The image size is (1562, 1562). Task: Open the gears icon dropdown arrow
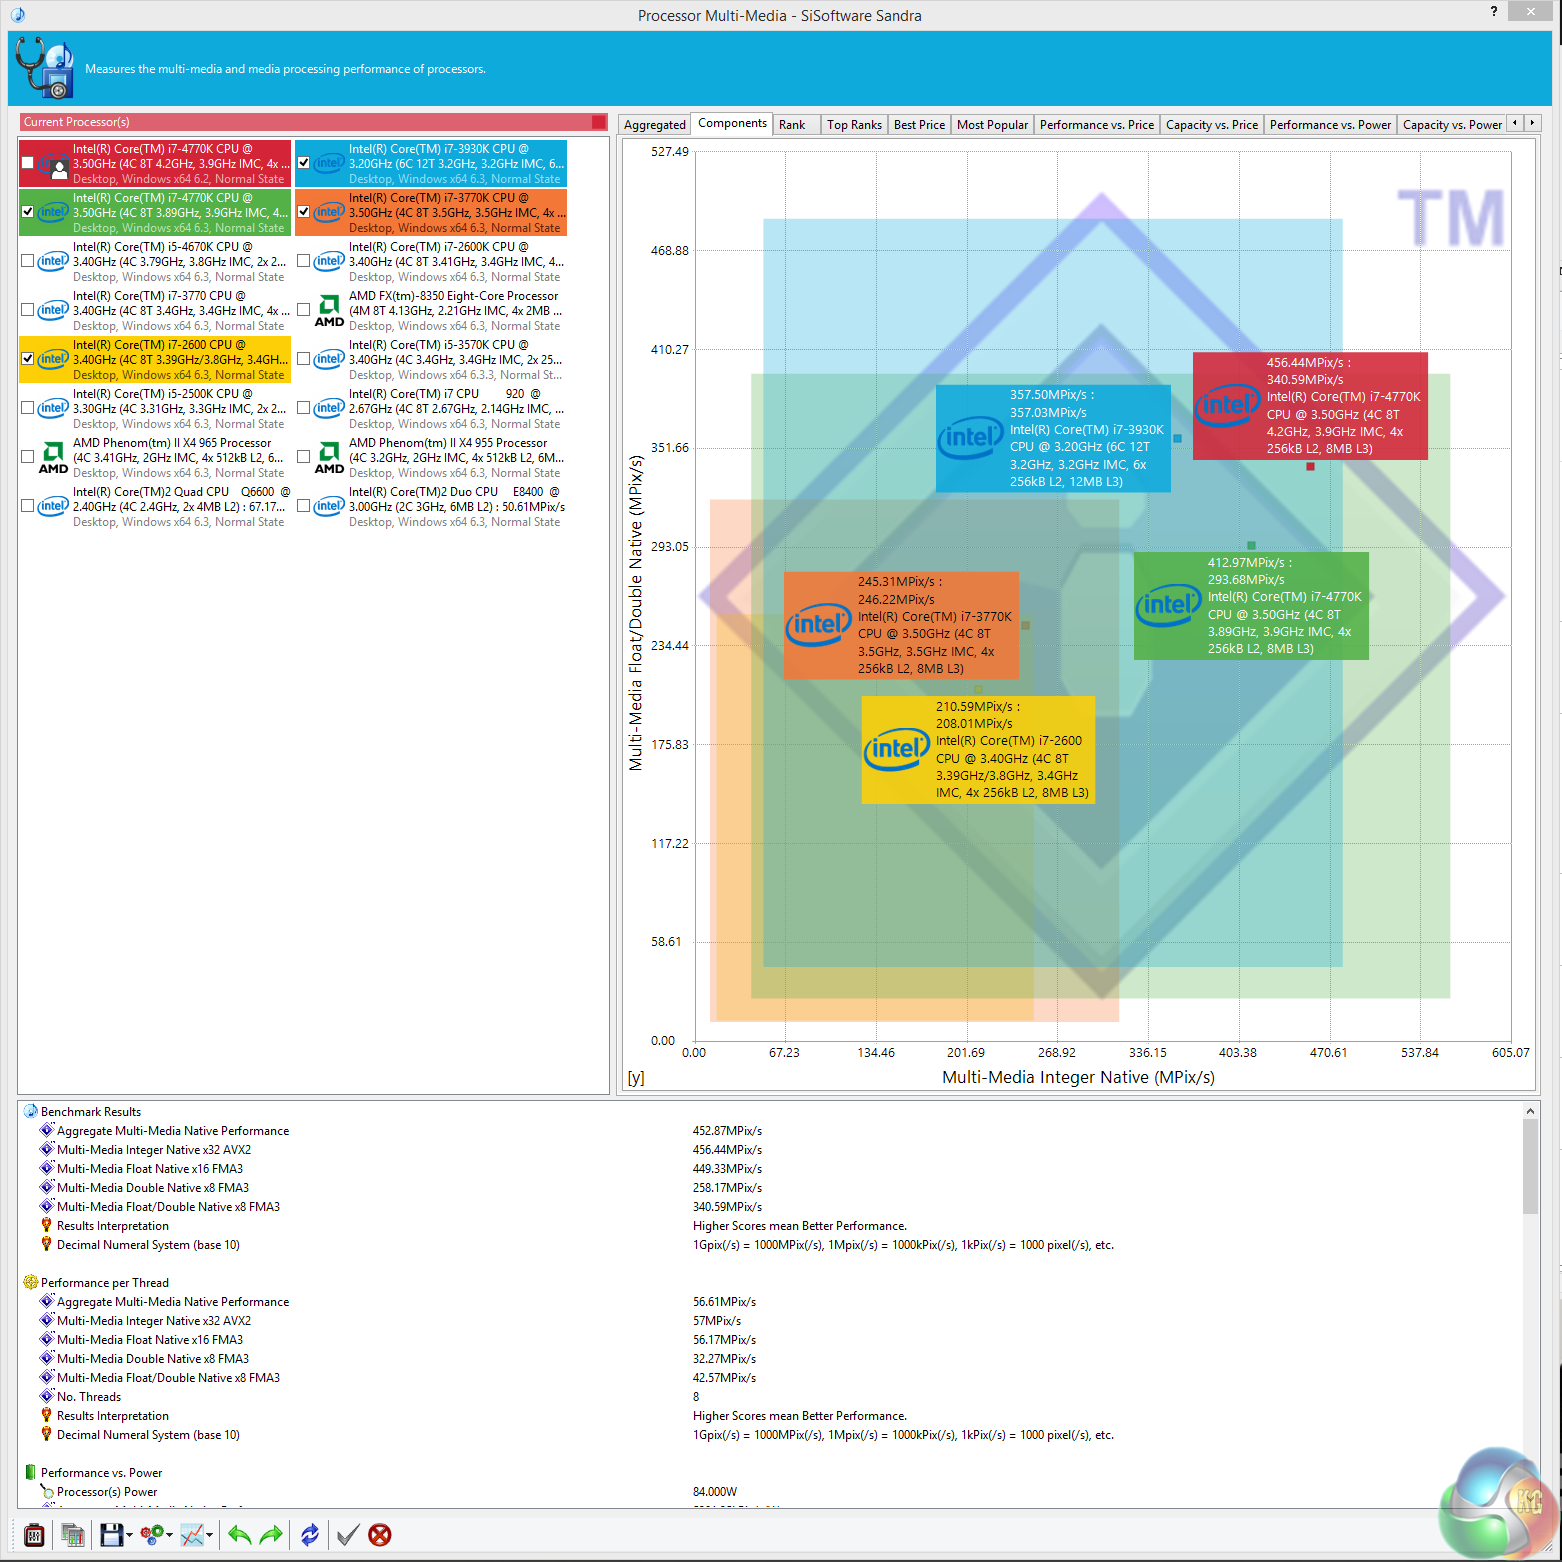(x=169, y=1535)
